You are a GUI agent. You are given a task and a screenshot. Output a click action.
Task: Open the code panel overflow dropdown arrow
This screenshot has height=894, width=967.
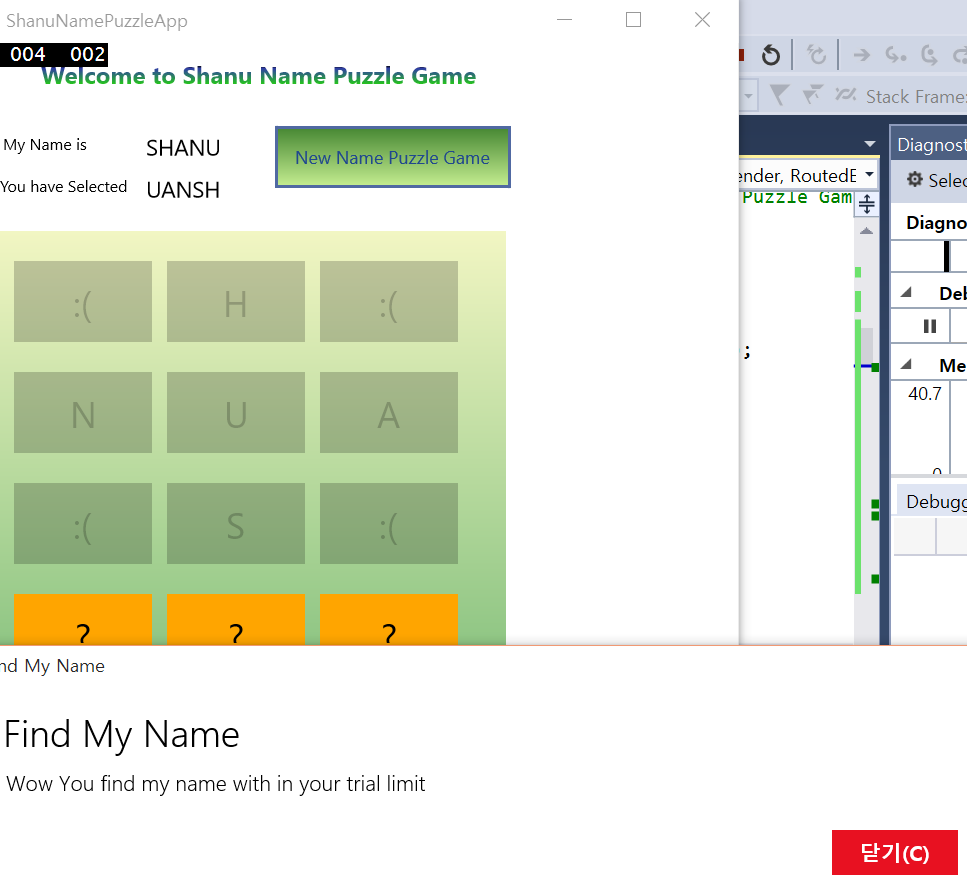pos(870,144)
